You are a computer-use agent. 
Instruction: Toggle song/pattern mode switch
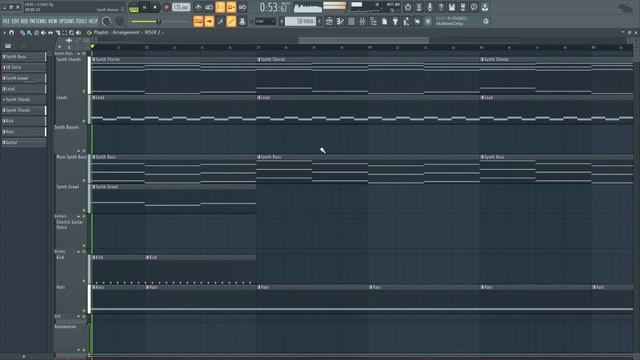(x=133, y=7)
